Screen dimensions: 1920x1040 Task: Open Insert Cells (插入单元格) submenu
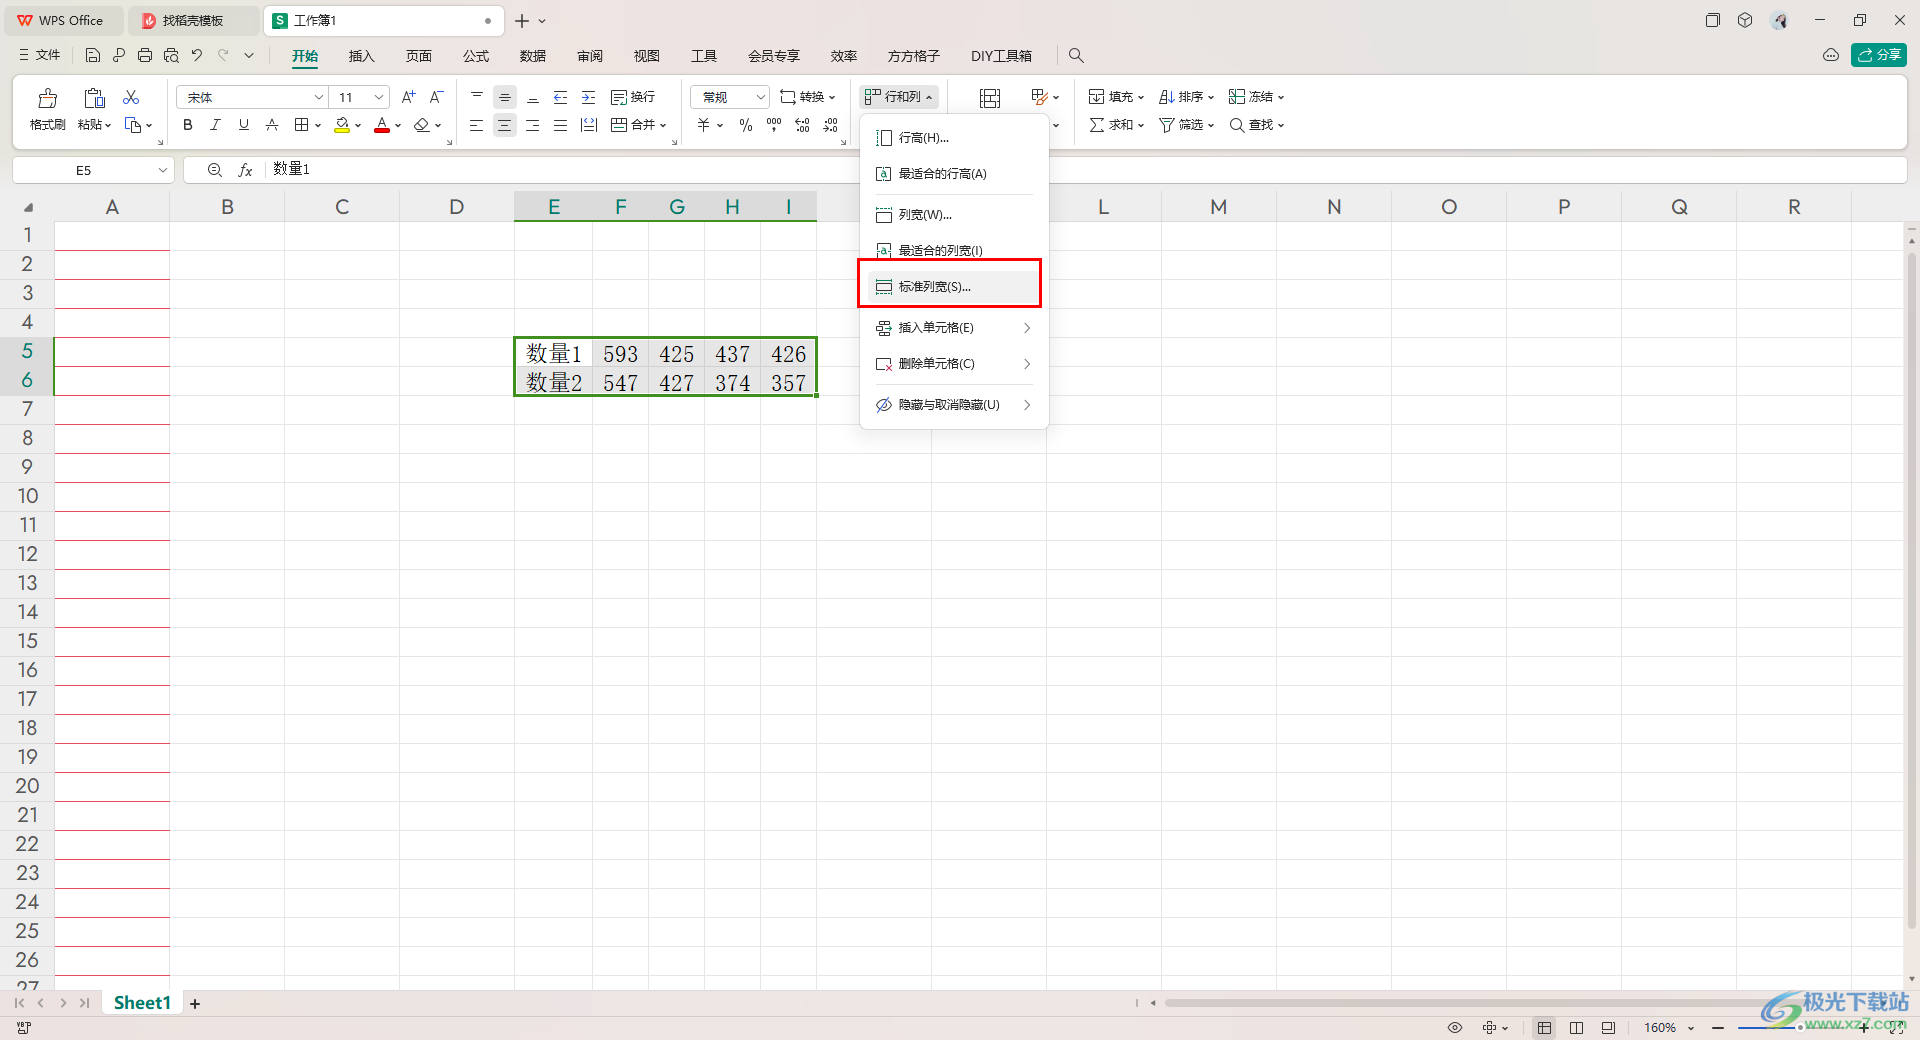click(954, 328)
